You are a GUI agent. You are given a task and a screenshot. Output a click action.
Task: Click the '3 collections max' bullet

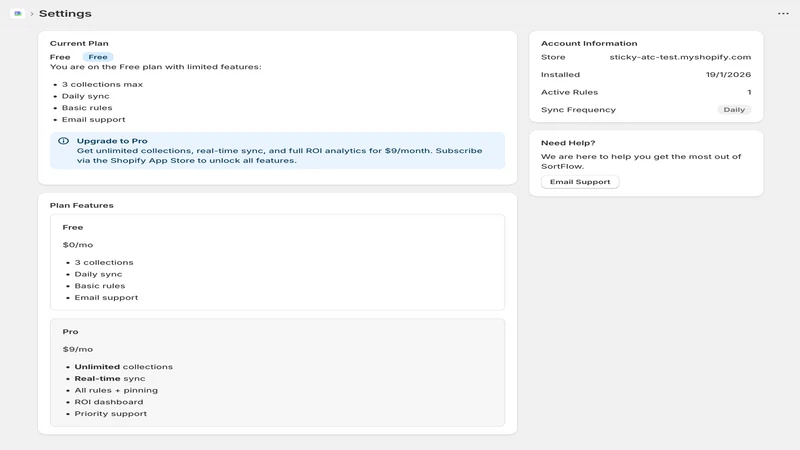click(102, 85)
